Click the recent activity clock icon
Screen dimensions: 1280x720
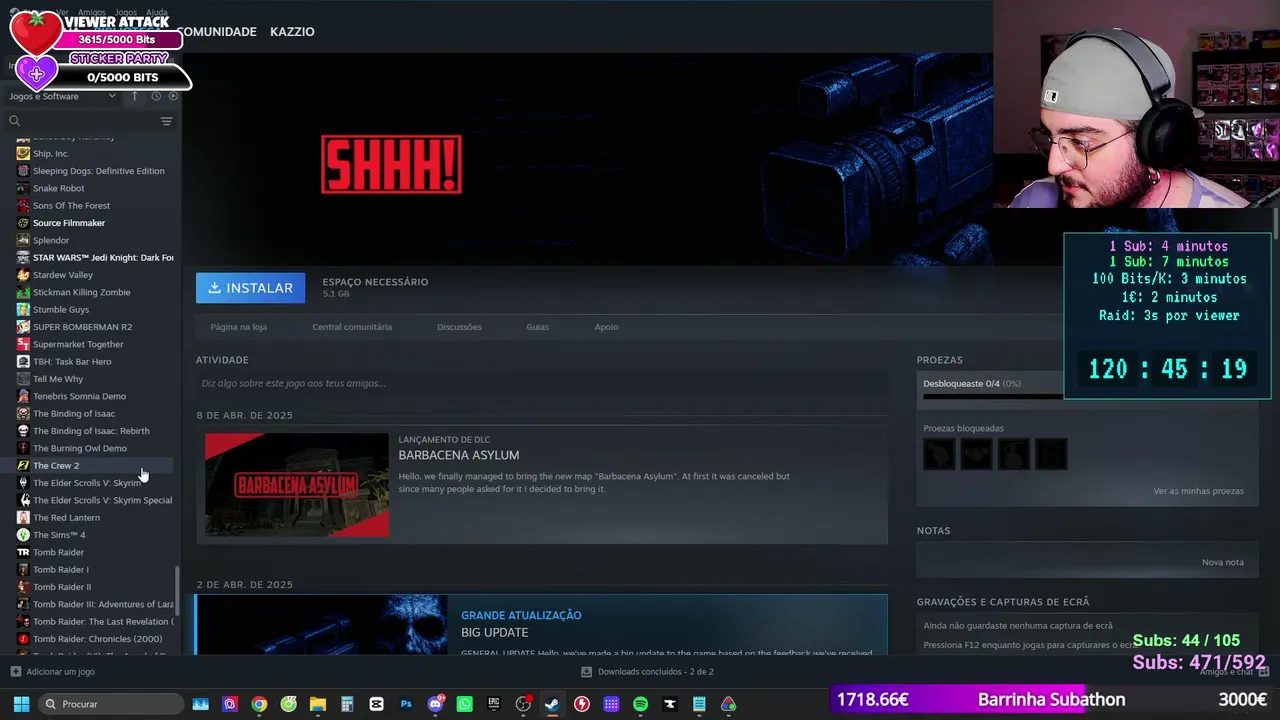156,96
